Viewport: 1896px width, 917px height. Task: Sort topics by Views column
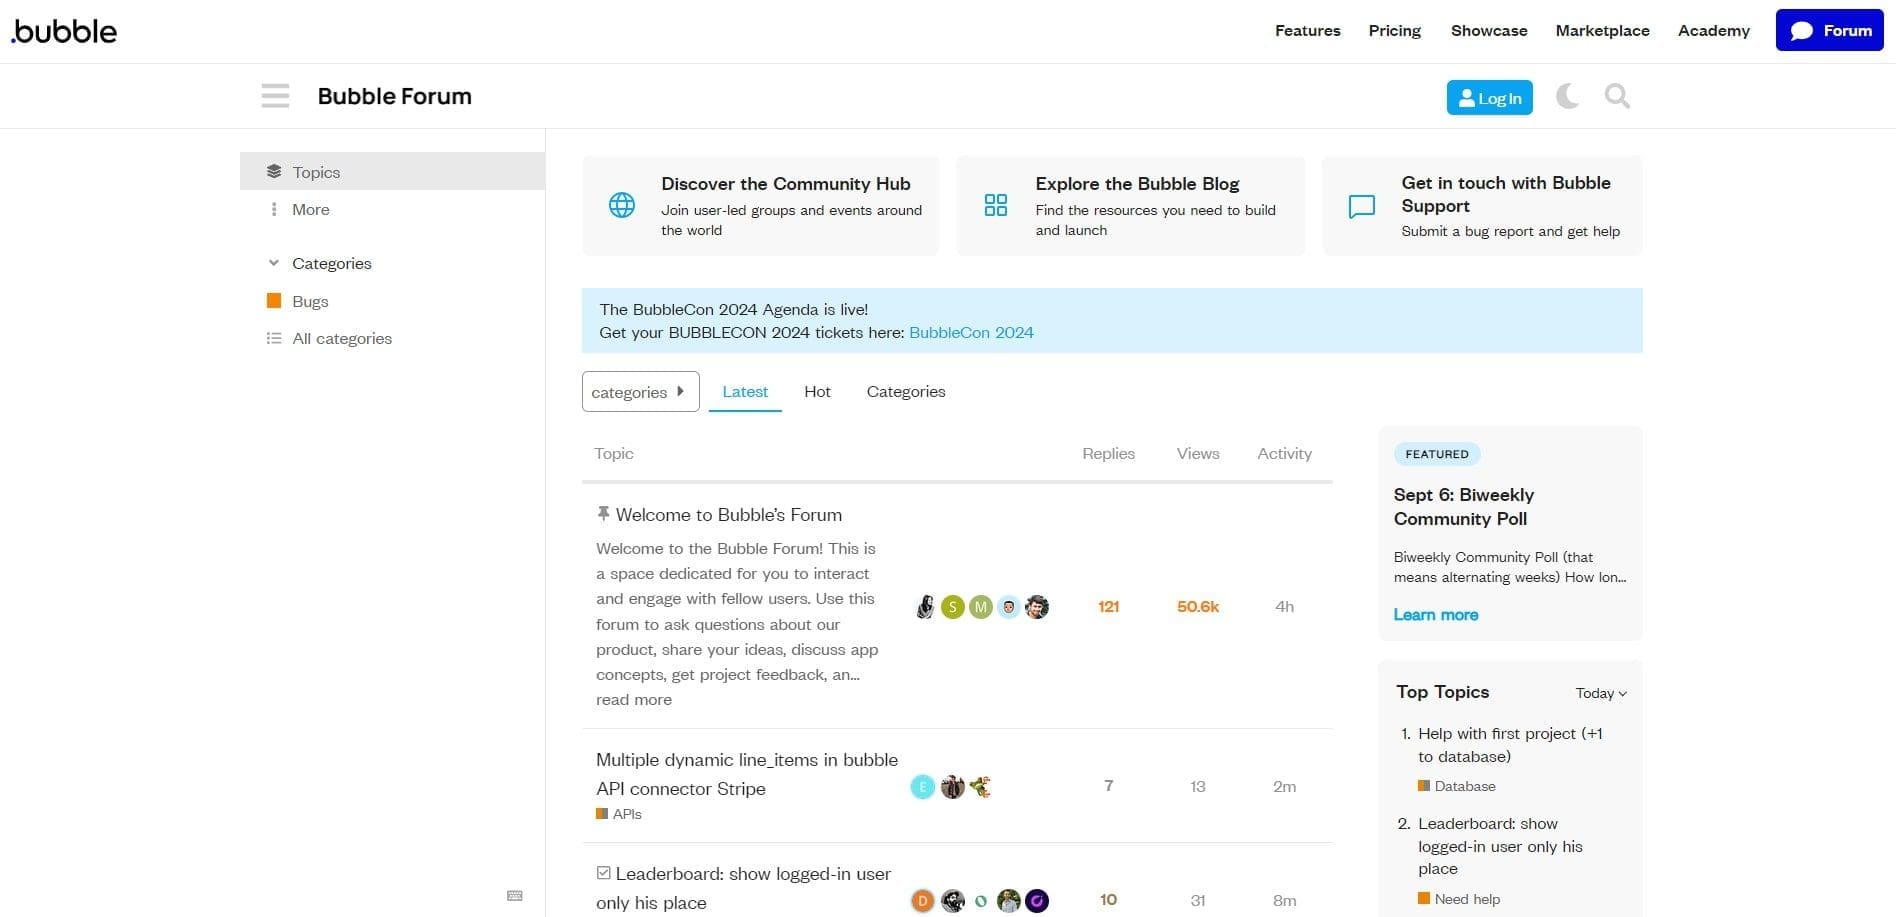[x=1198, y=453]
